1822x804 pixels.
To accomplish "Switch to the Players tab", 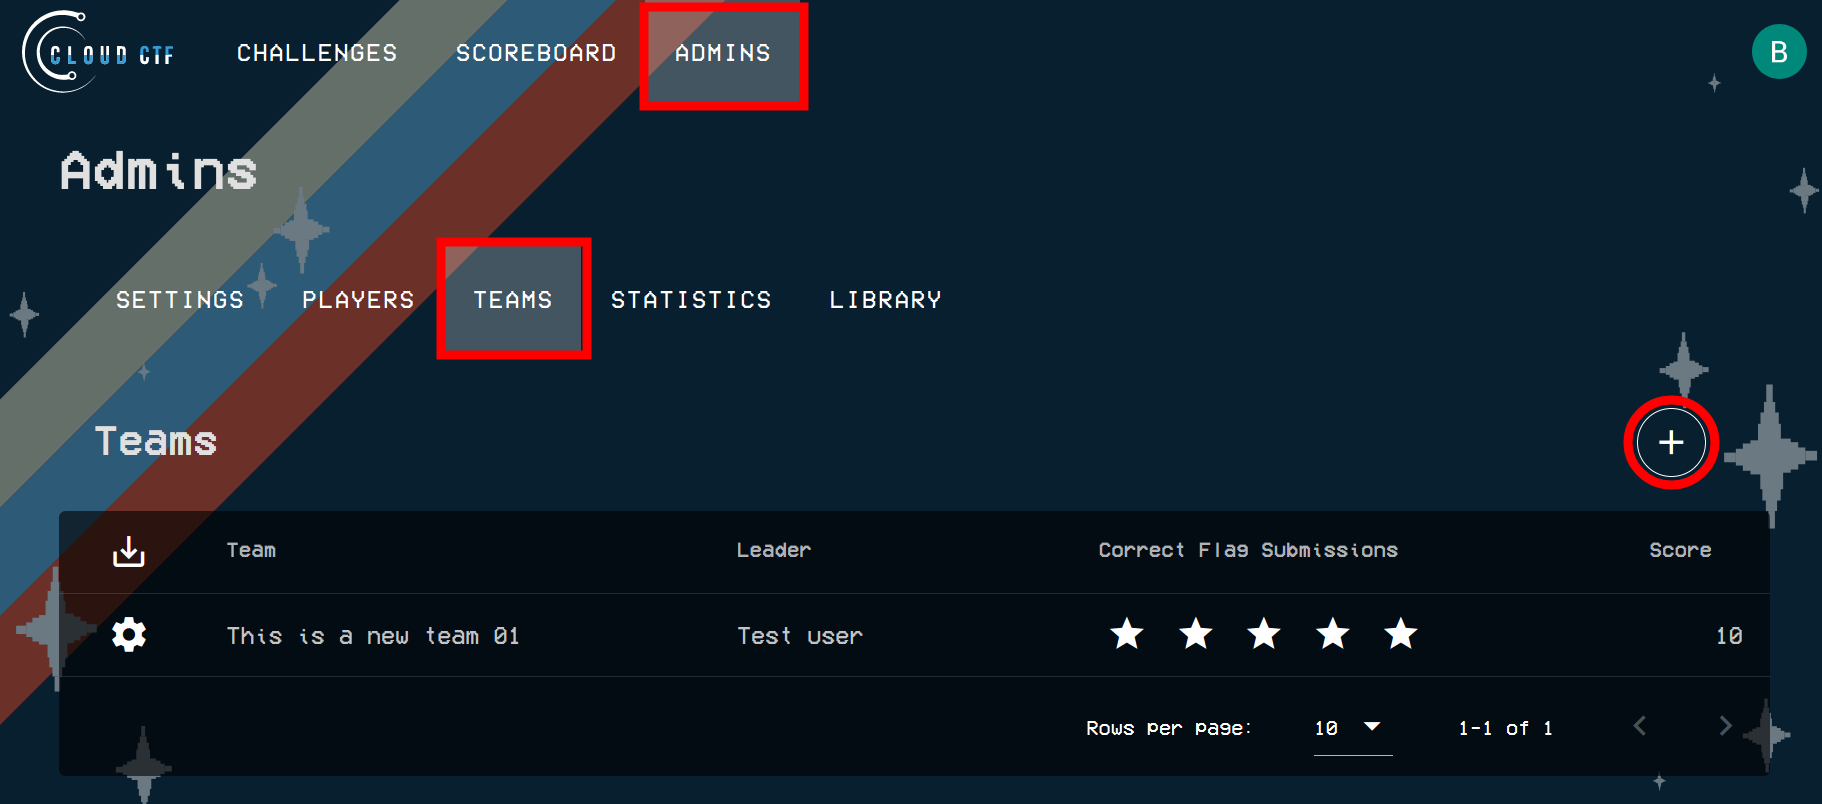I will click(x=358, y=300).
